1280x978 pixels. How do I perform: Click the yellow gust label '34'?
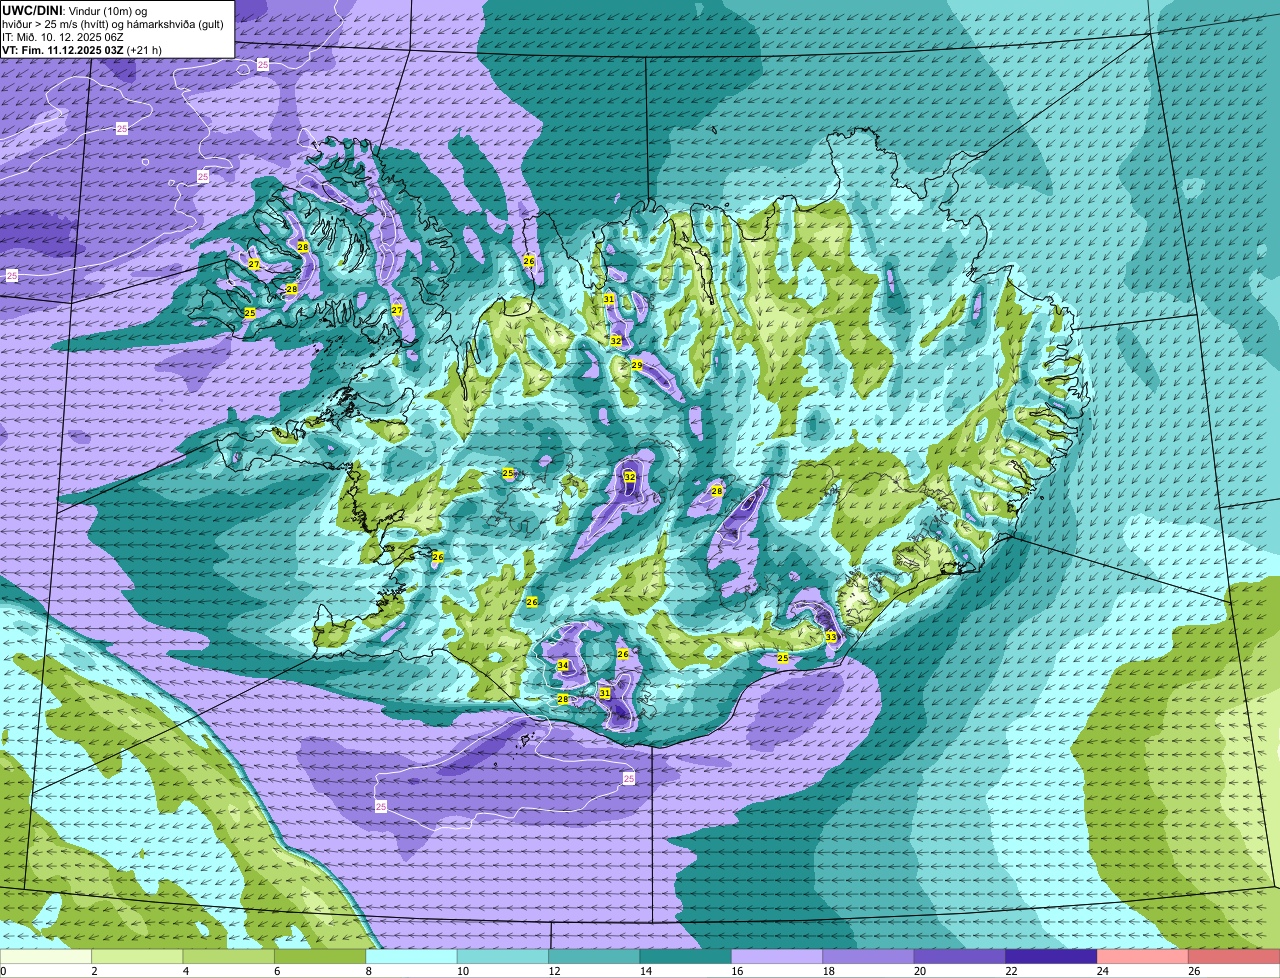563,665
